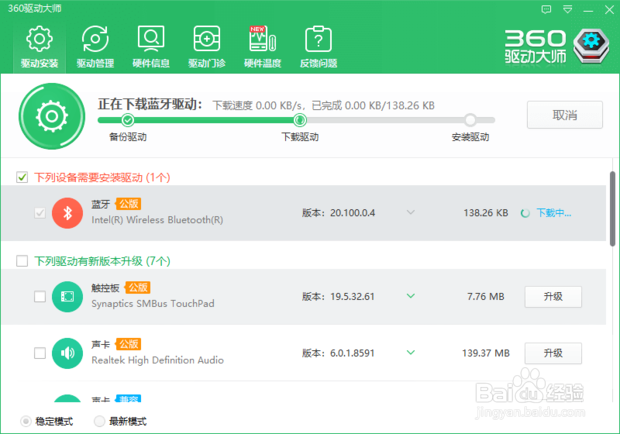Open 反馈问题 tab
The image size is (620, 434).
pyautogui.click(x=318, y=47)
